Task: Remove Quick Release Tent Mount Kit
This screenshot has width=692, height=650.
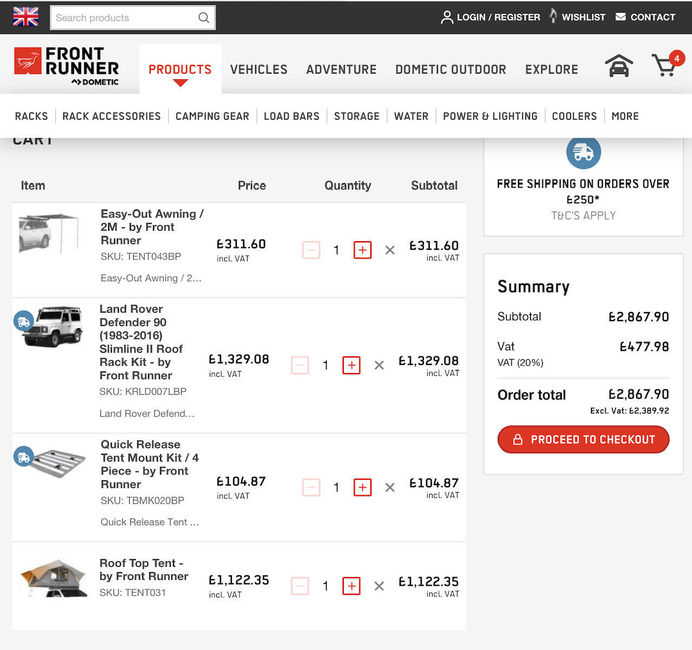Action: pyautogui.click(x=390, y=488)
